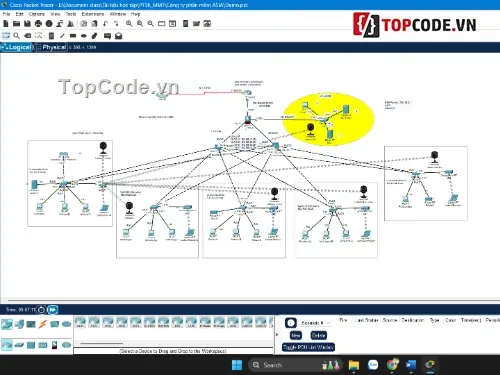The image size is (500, 375).
Task: Click the Paste toolbar icon
Action: [x=95, y=24]
